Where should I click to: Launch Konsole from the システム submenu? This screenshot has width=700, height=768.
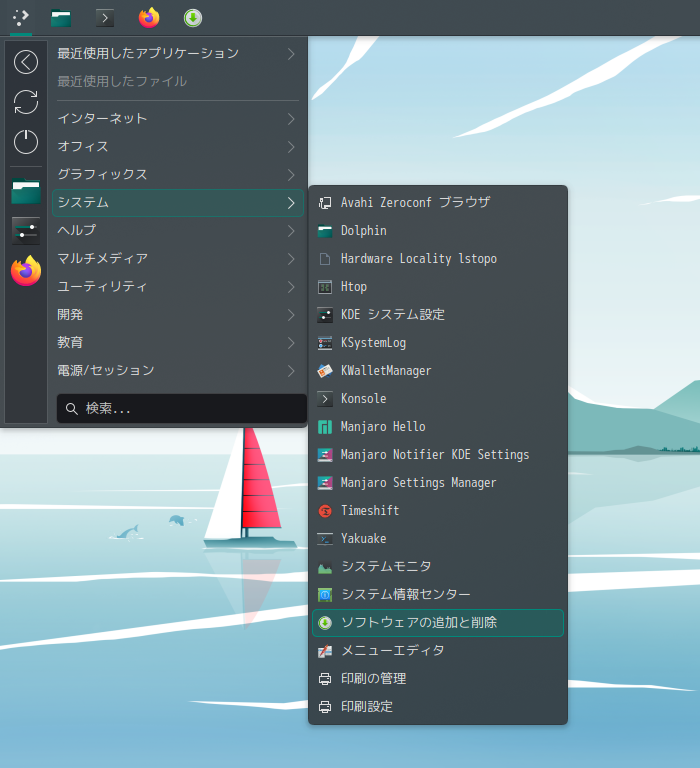click(x=438, y=399)
